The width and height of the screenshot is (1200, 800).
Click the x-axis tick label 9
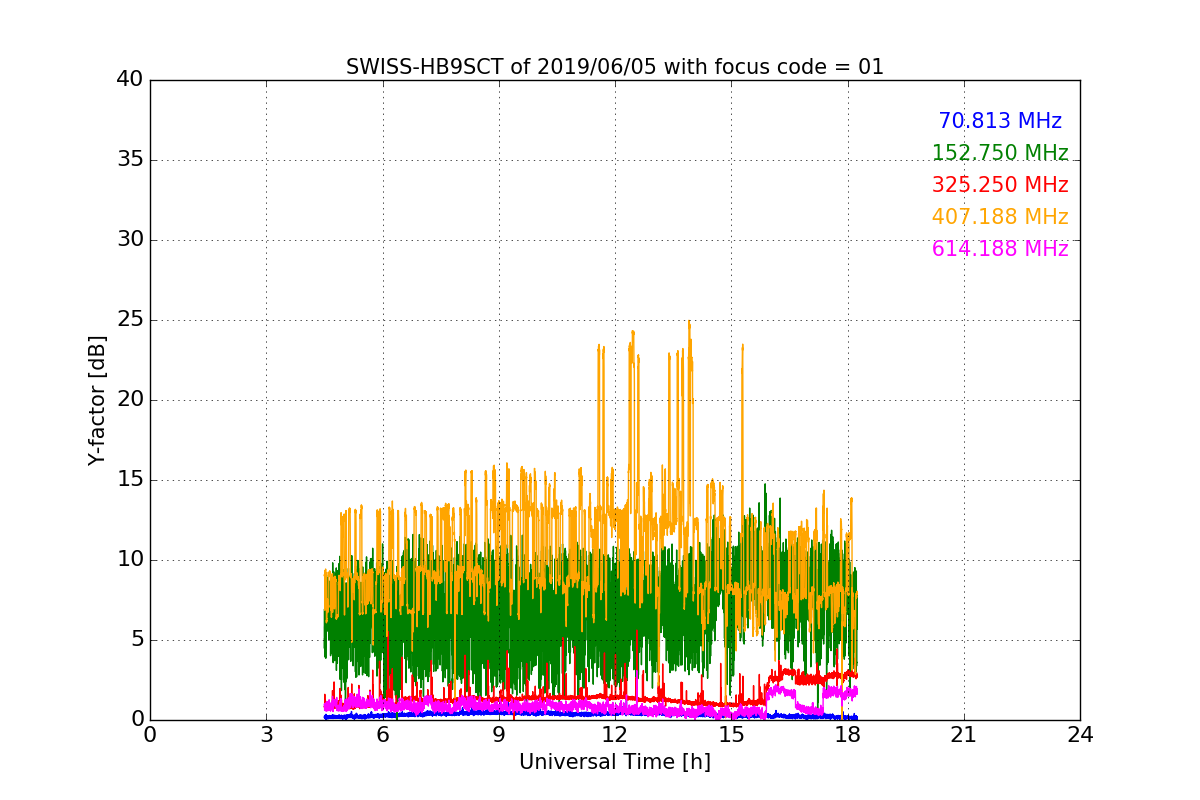pos(499,735)
